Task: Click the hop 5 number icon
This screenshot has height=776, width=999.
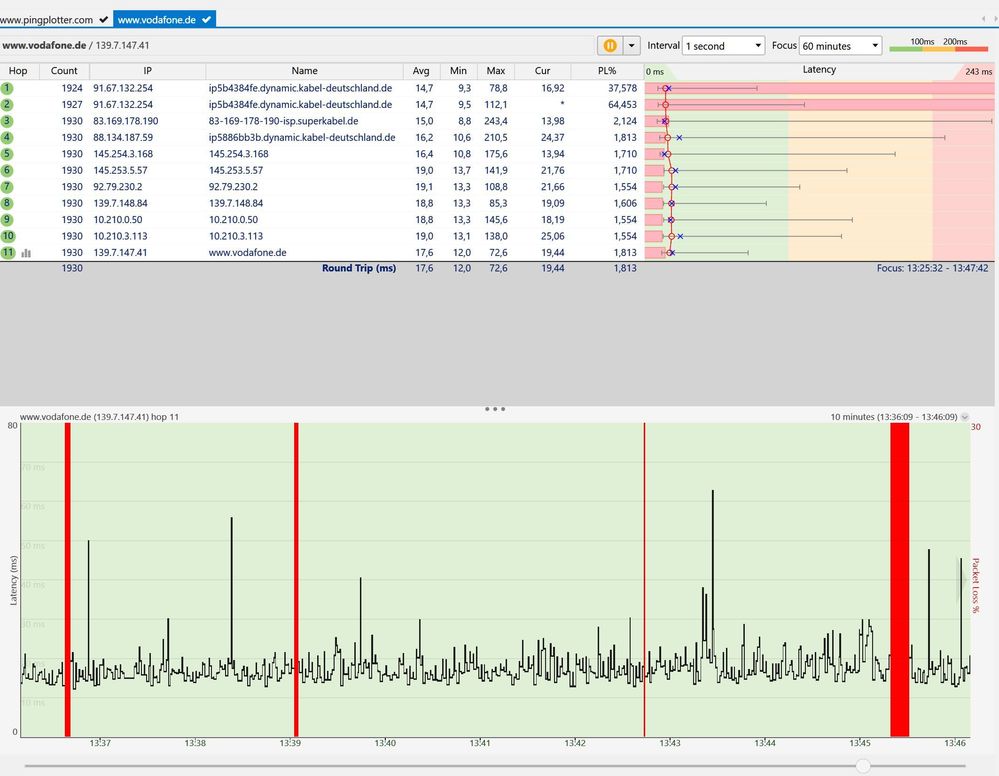Action: coord(8,154)
